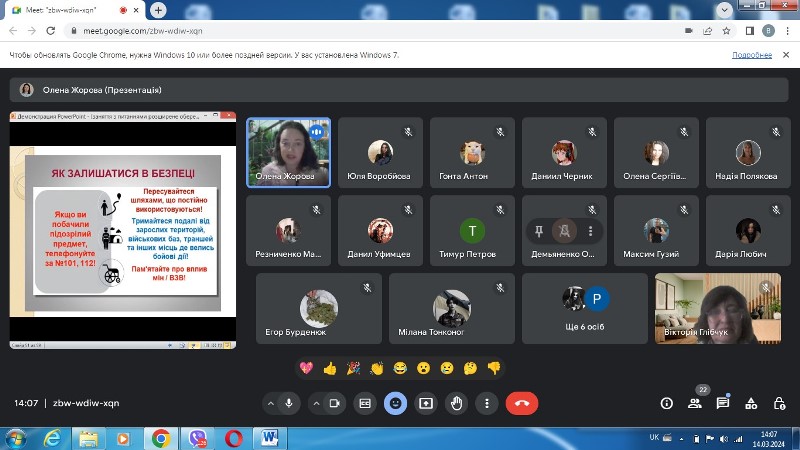Expand video settings arrow
The width and height of the screenshot is (800, 450).
click(x=316, y=404)
